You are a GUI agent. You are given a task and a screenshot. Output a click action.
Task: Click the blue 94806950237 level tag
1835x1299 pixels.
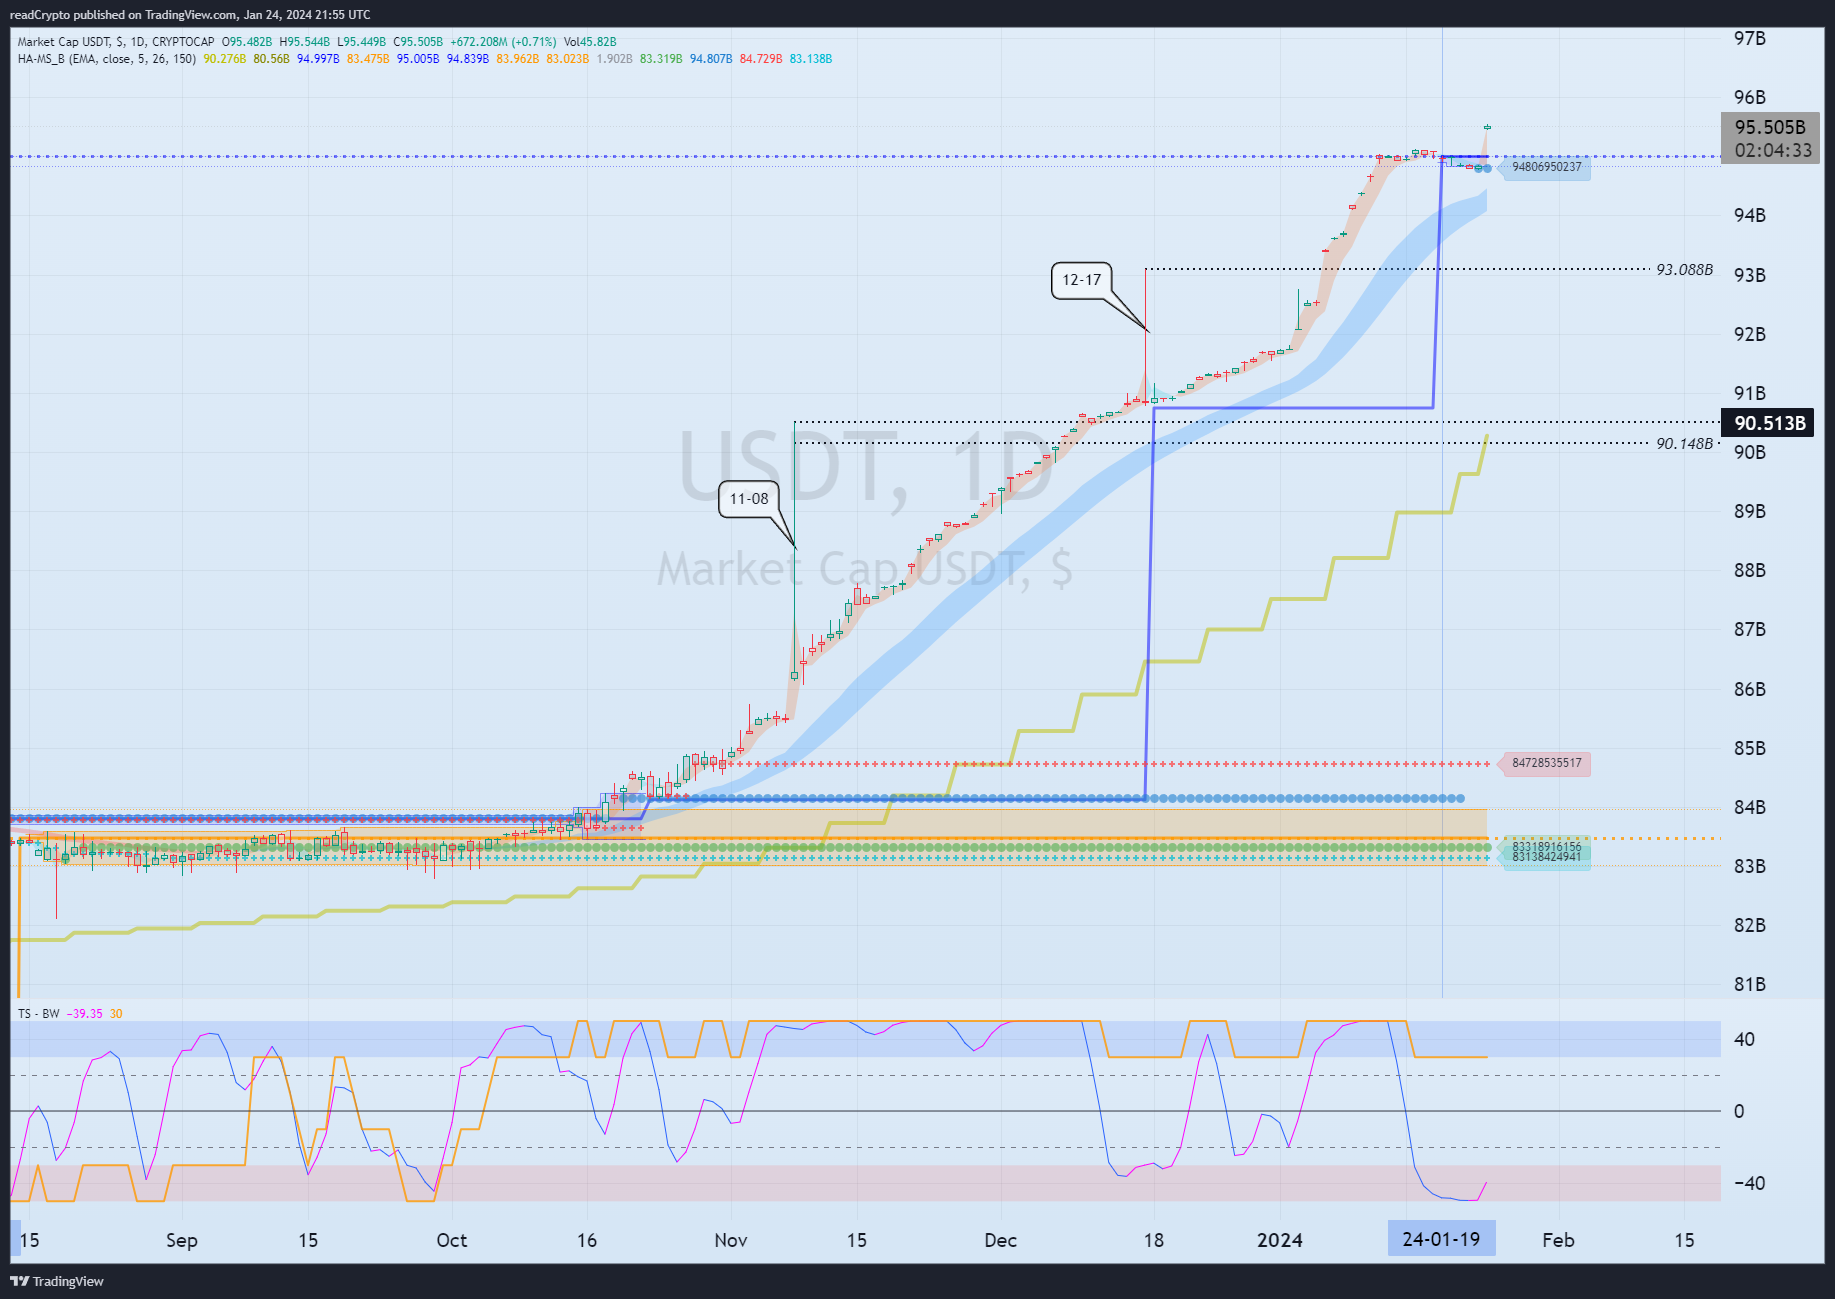(x=1547, y=167)
